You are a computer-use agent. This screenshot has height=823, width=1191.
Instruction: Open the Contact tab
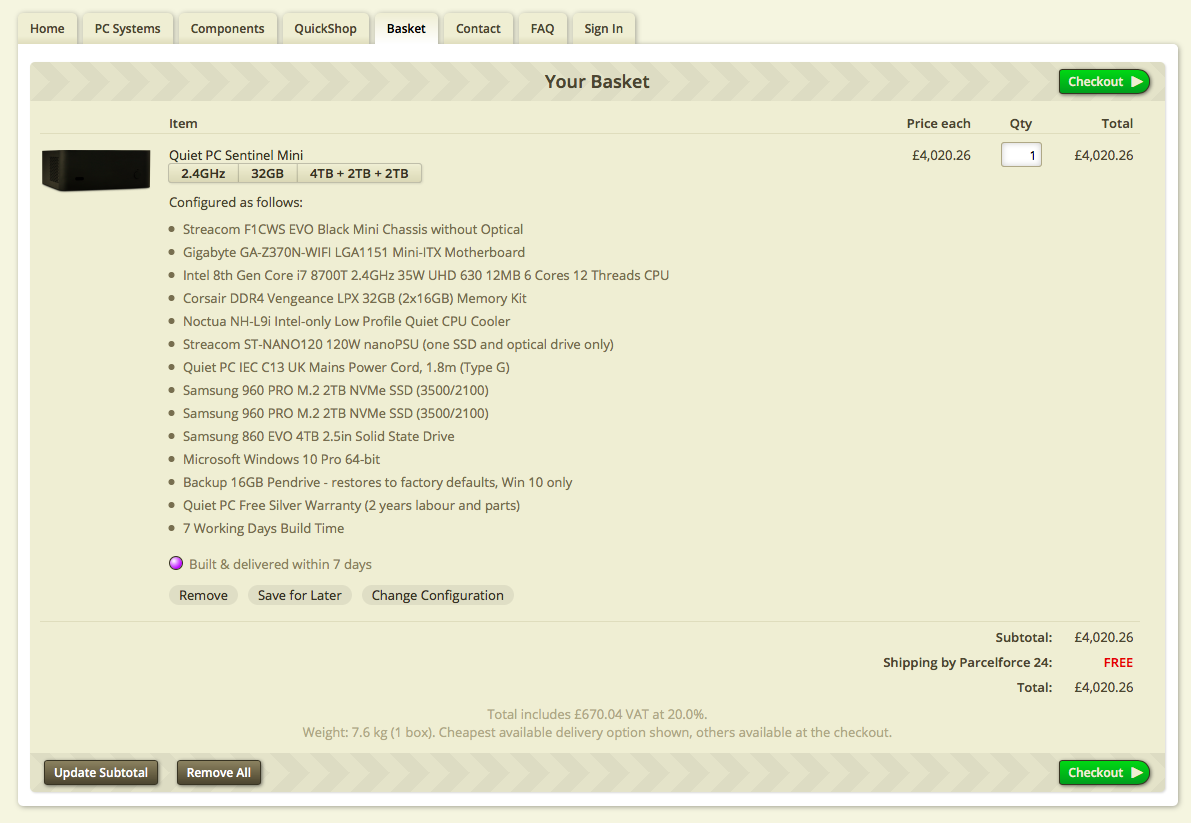click(478, 29)
